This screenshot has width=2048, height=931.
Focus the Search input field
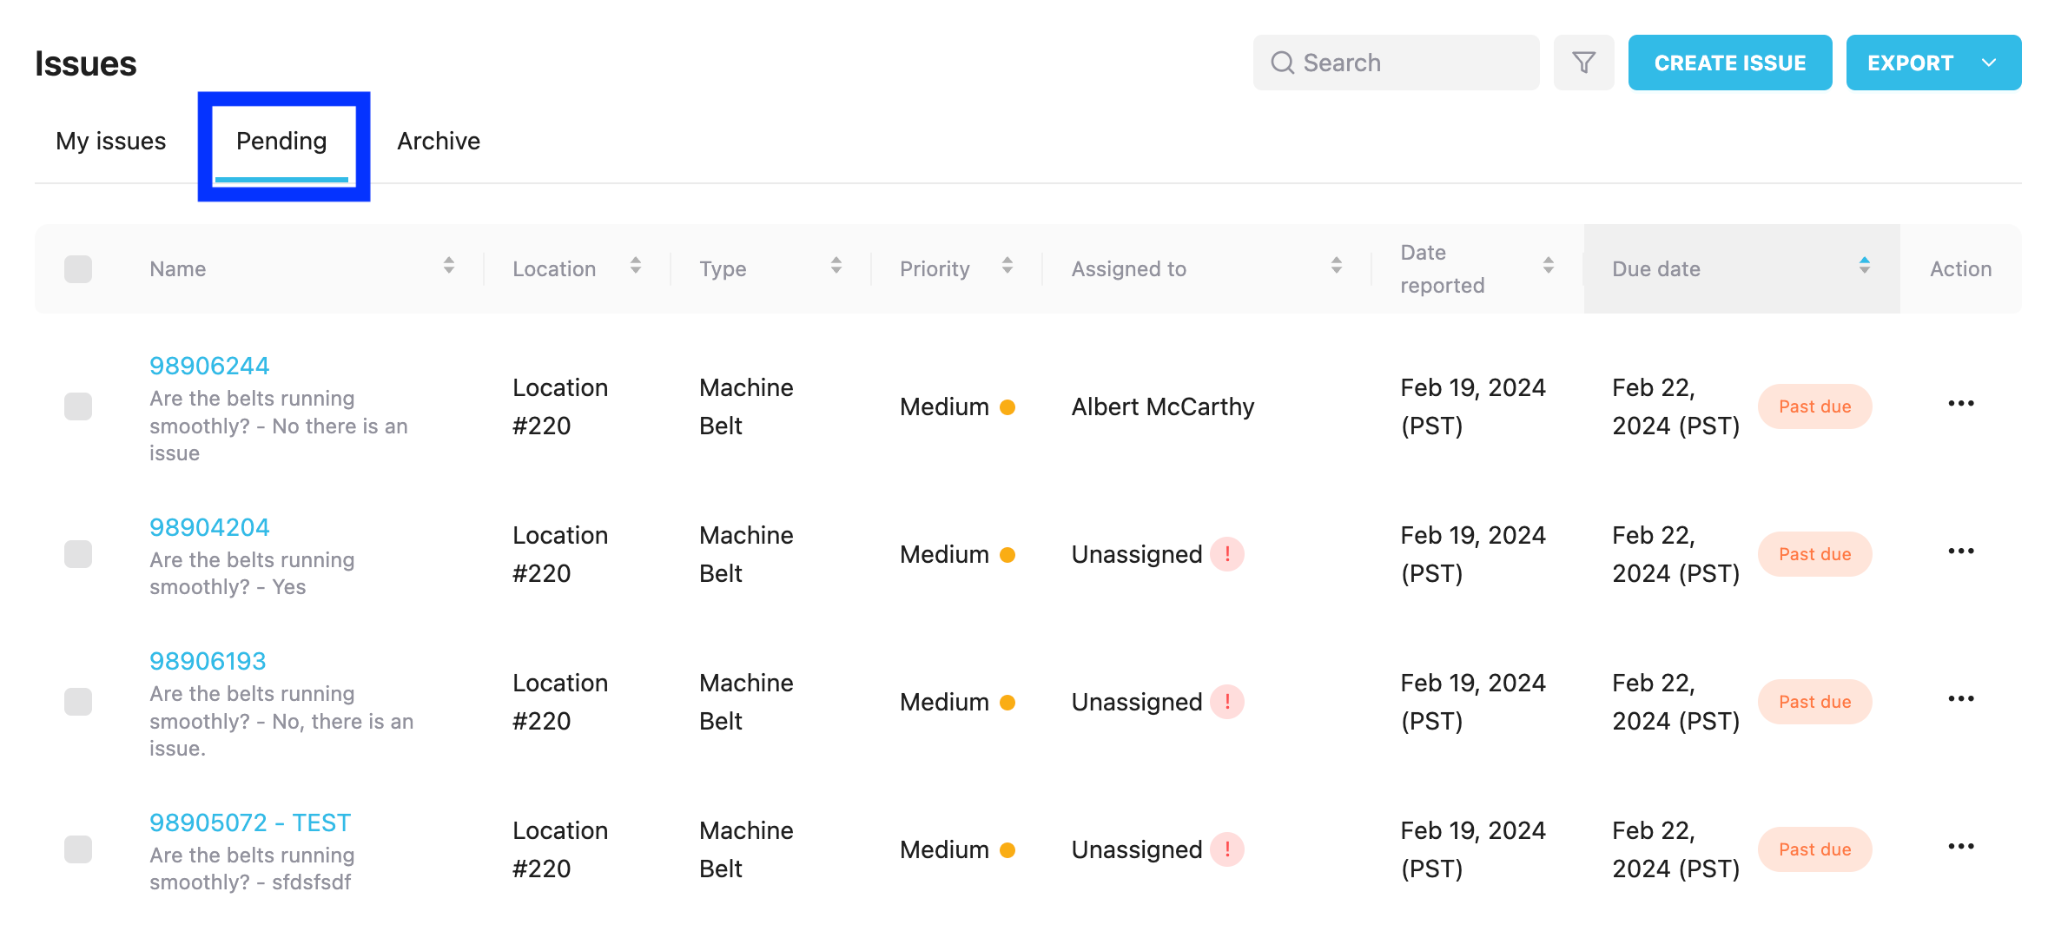[x=1396, y=63]
